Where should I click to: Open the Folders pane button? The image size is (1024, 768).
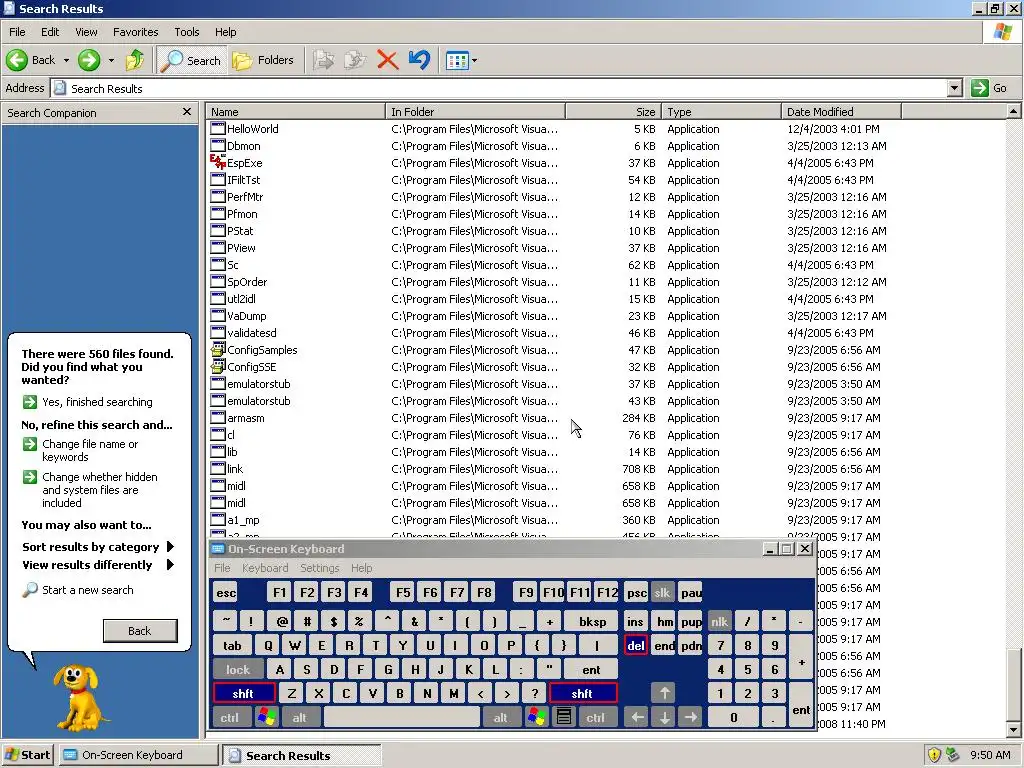(263, 60)
